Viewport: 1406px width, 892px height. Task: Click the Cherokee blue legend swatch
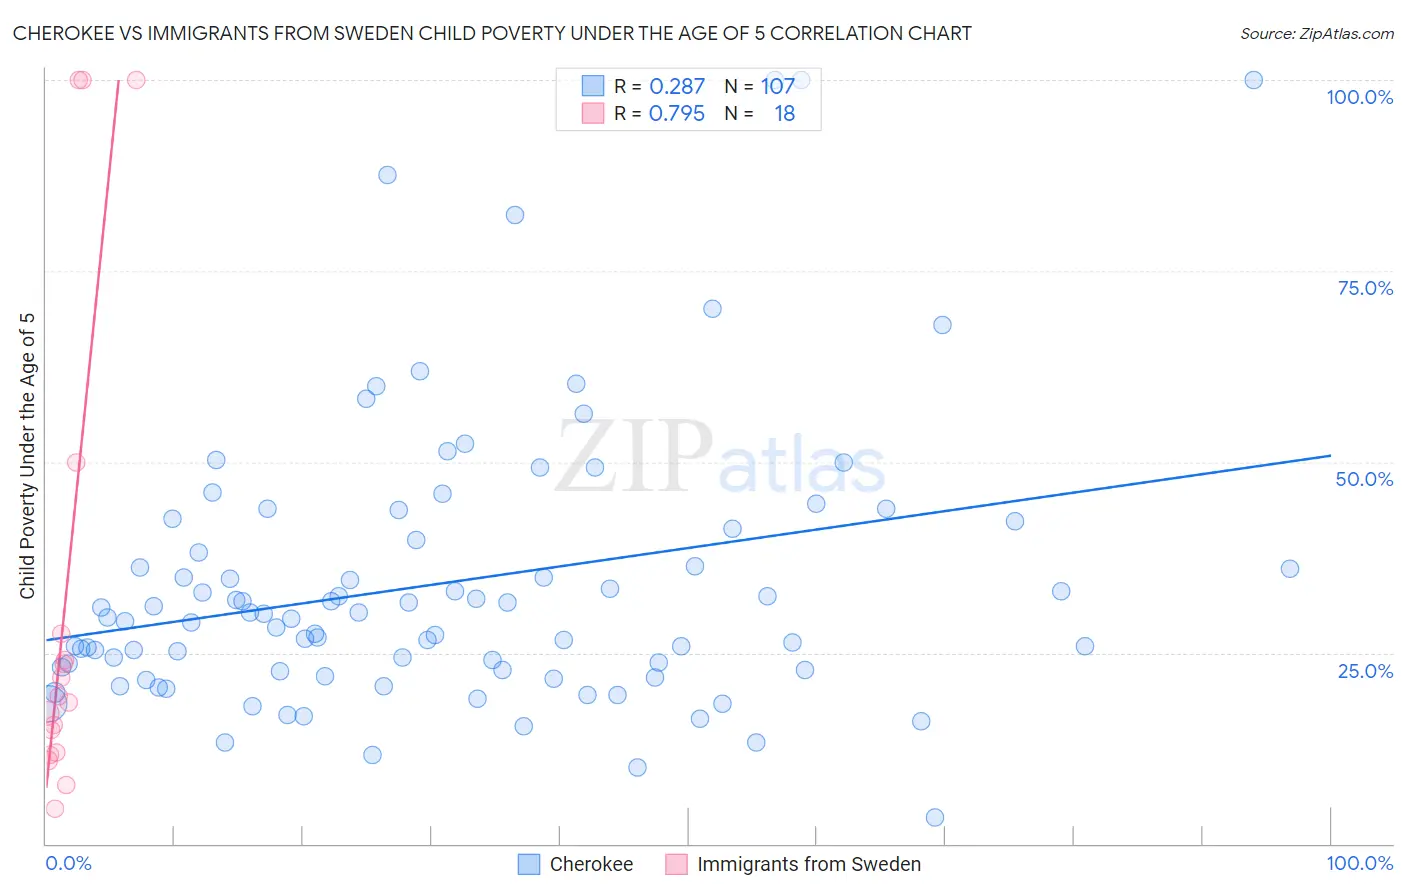(529, 864)
